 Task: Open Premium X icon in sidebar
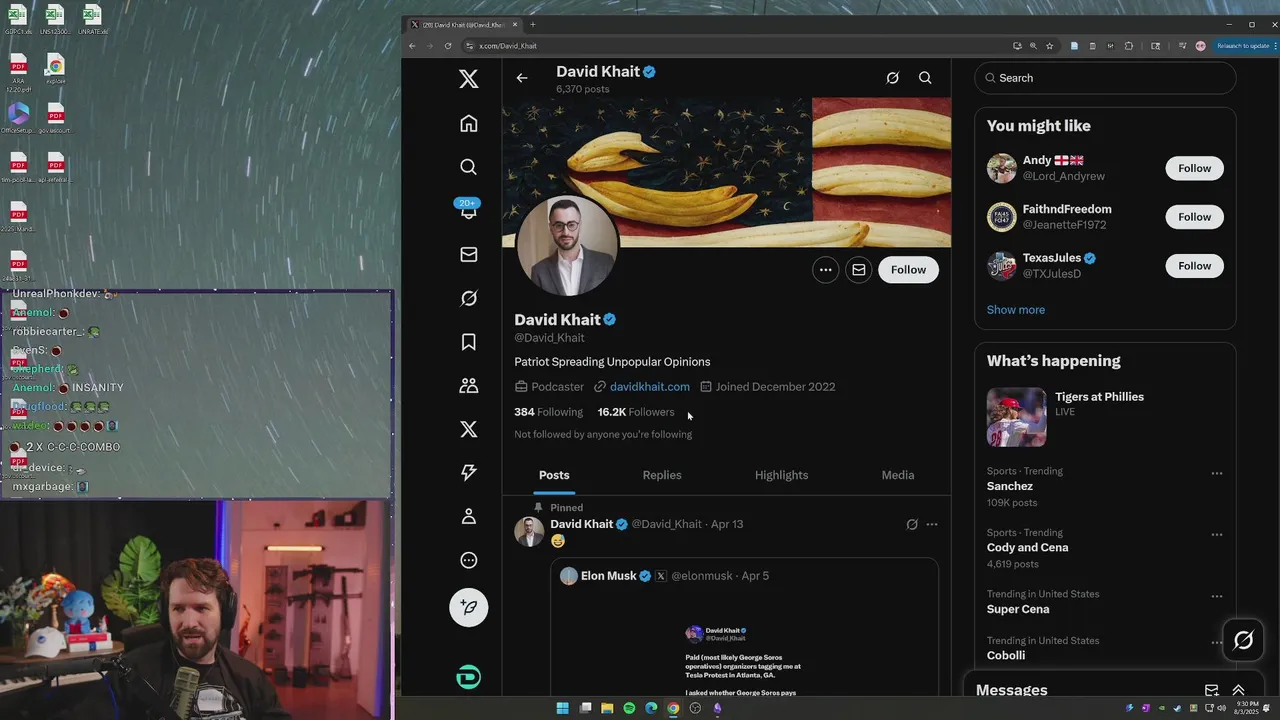point(469,429)
